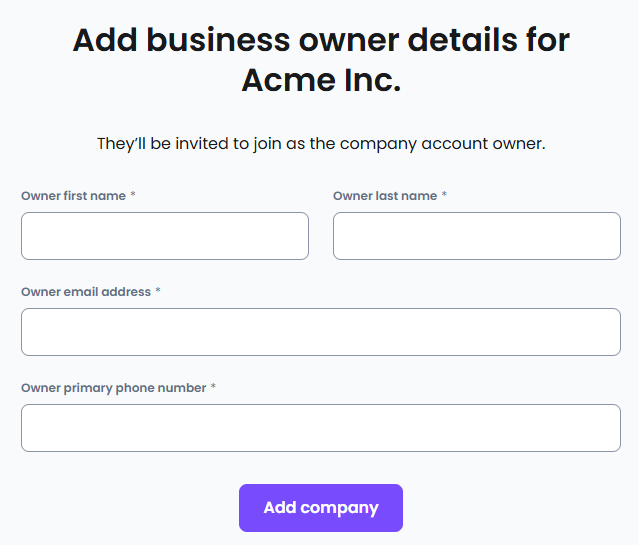This screenshot has width=638, height=545.
Task: Click the Owner first name input field
Action: pyautogui.click(x=165, y=236)
